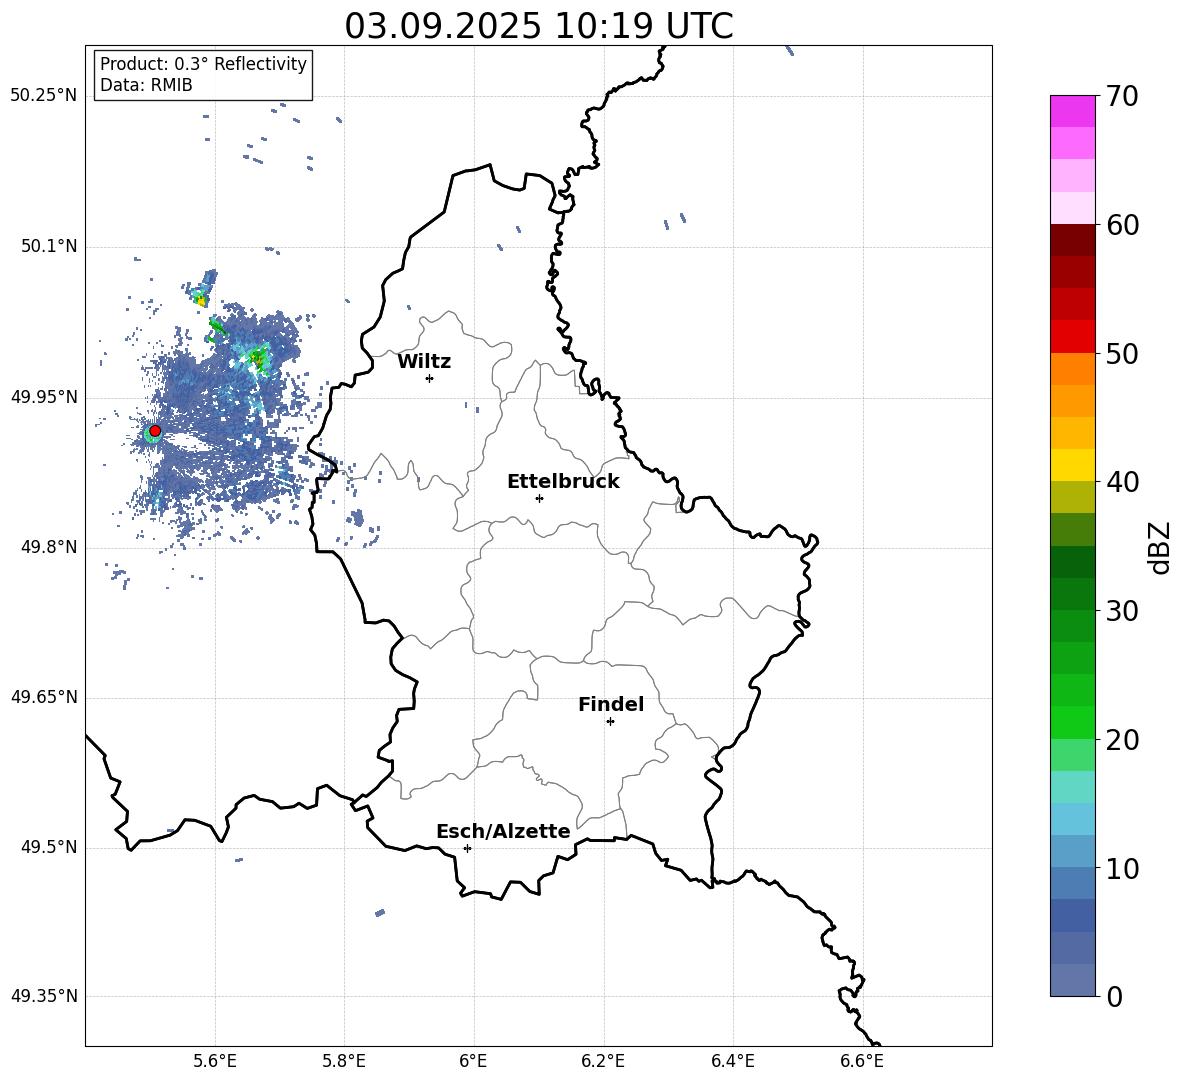Click the orange colorbar swatch just below 50
The width and height of the screenshot is (1184, 1081).
(x=1072, y=369)
